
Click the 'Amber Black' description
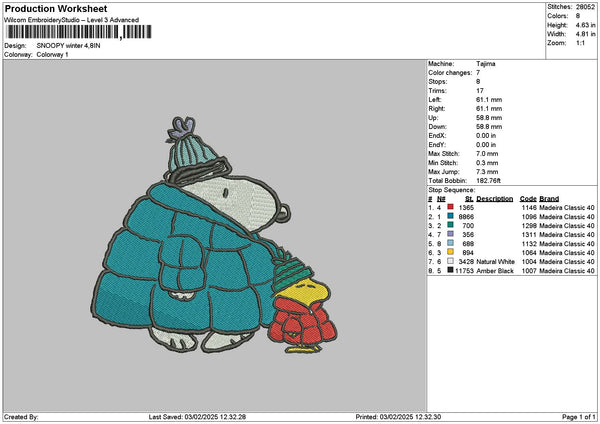click(495, 271)
